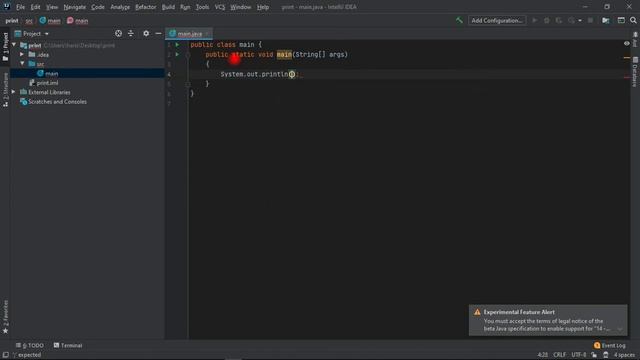Toggle the Database tool window side tab
Image resolution: width=640 pixels, height=360 pixels.
click(635, 71)
